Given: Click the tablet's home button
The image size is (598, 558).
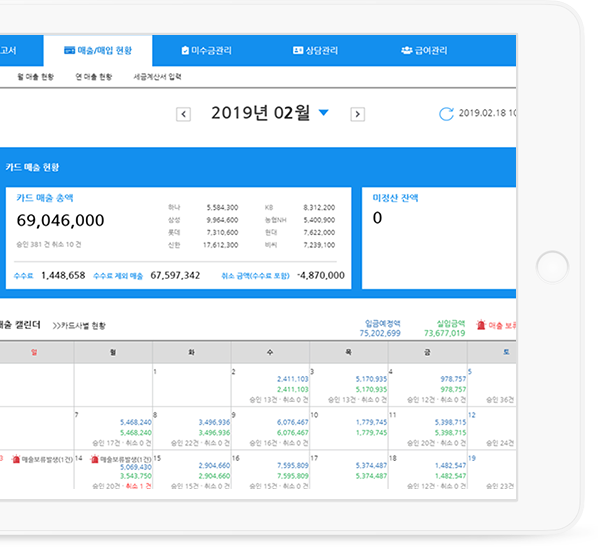Looking at the screenshot, I should (x=552, y=267).
